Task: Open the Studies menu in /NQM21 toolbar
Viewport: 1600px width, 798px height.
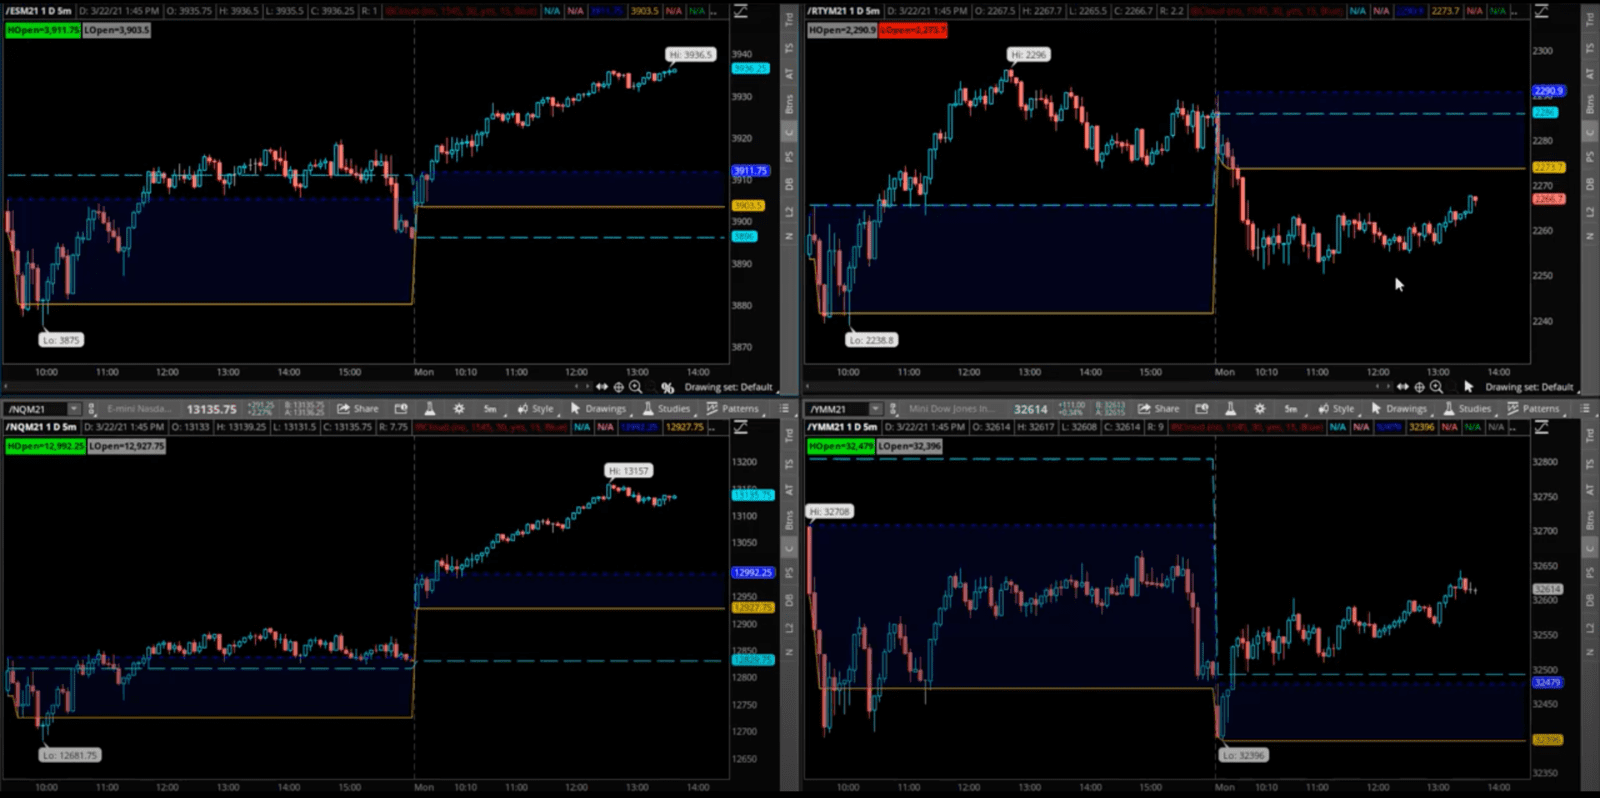Action: [666, 409]
